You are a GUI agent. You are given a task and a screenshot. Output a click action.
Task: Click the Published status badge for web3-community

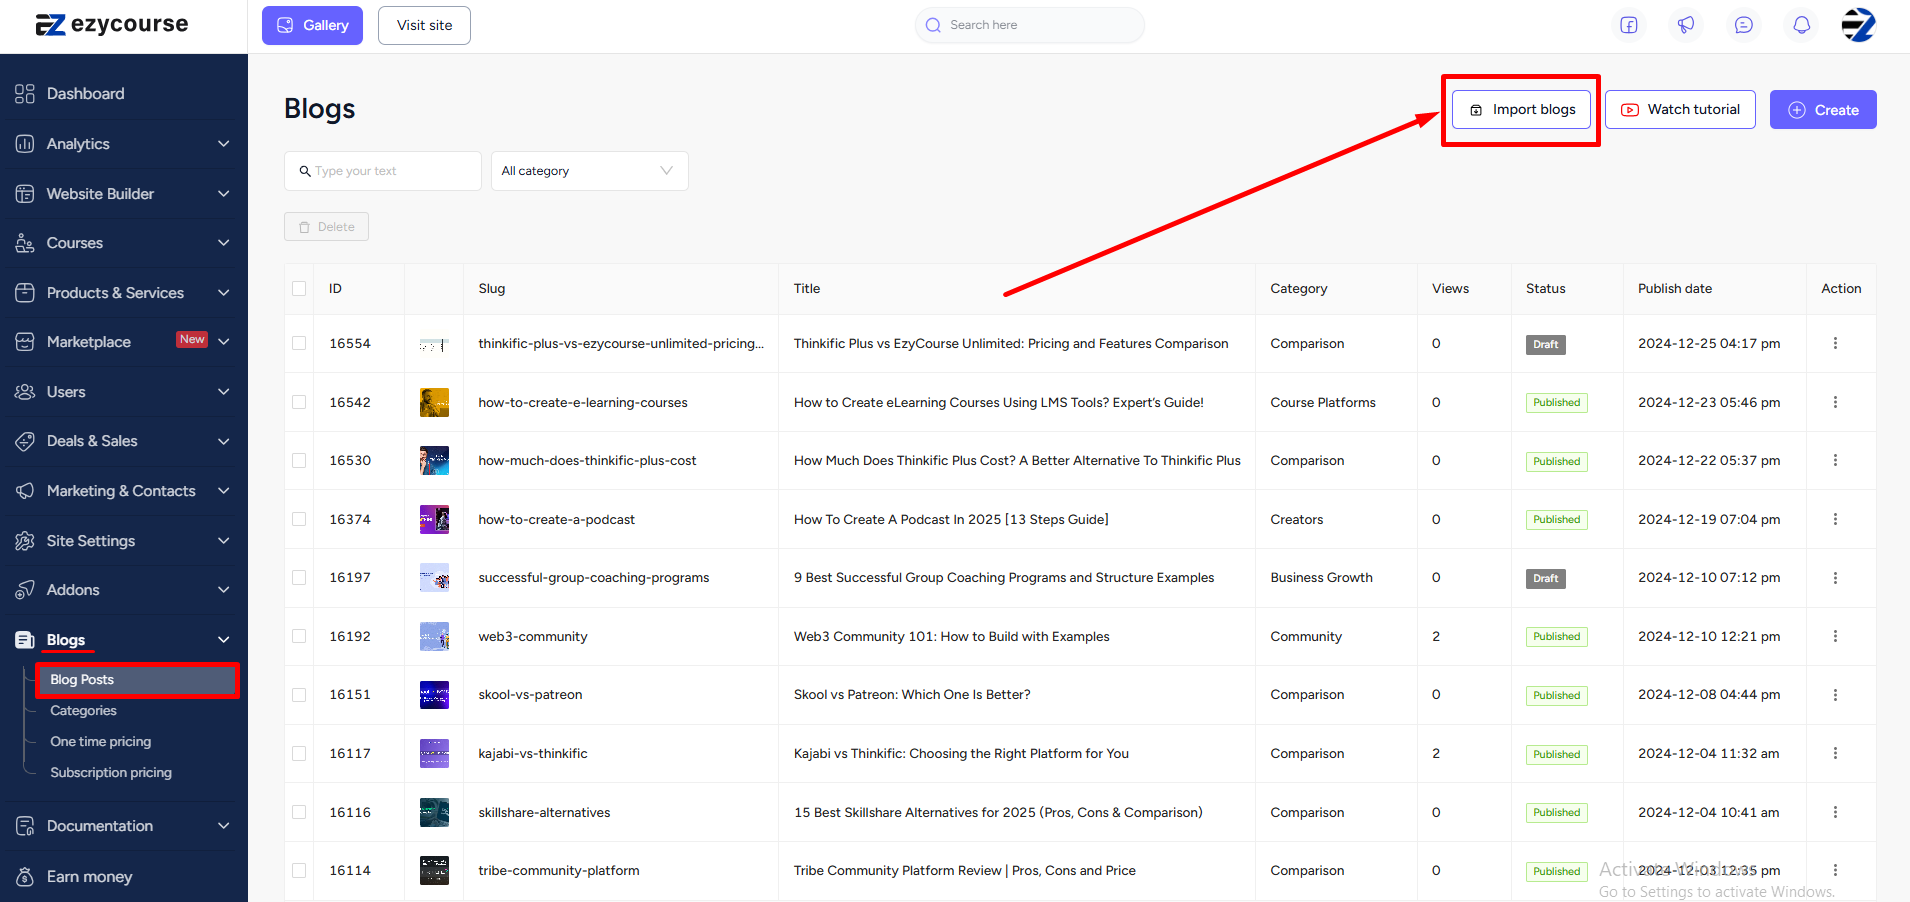coord(1557,637)
